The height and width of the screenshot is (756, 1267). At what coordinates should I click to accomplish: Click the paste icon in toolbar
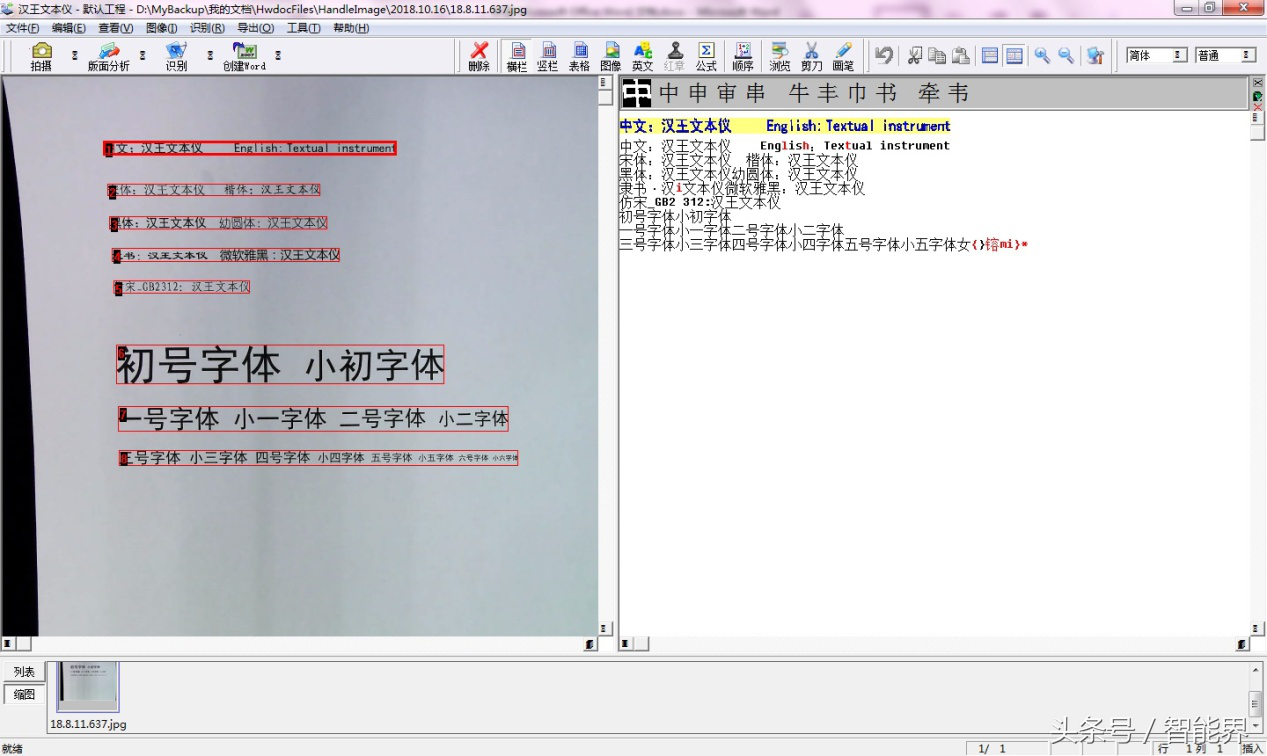[961, 55]
